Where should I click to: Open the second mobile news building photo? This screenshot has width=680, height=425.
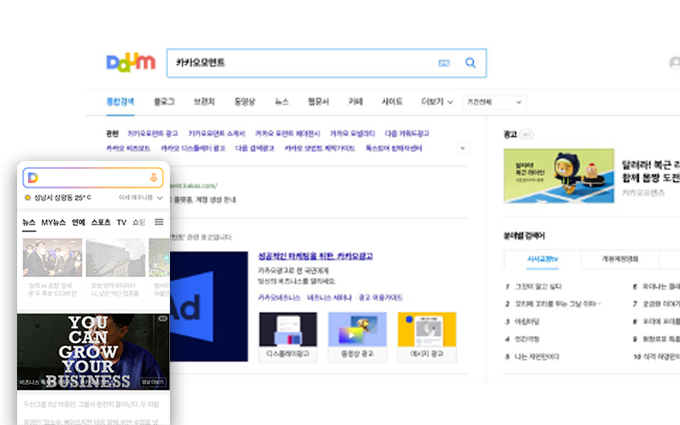(116, 257)
